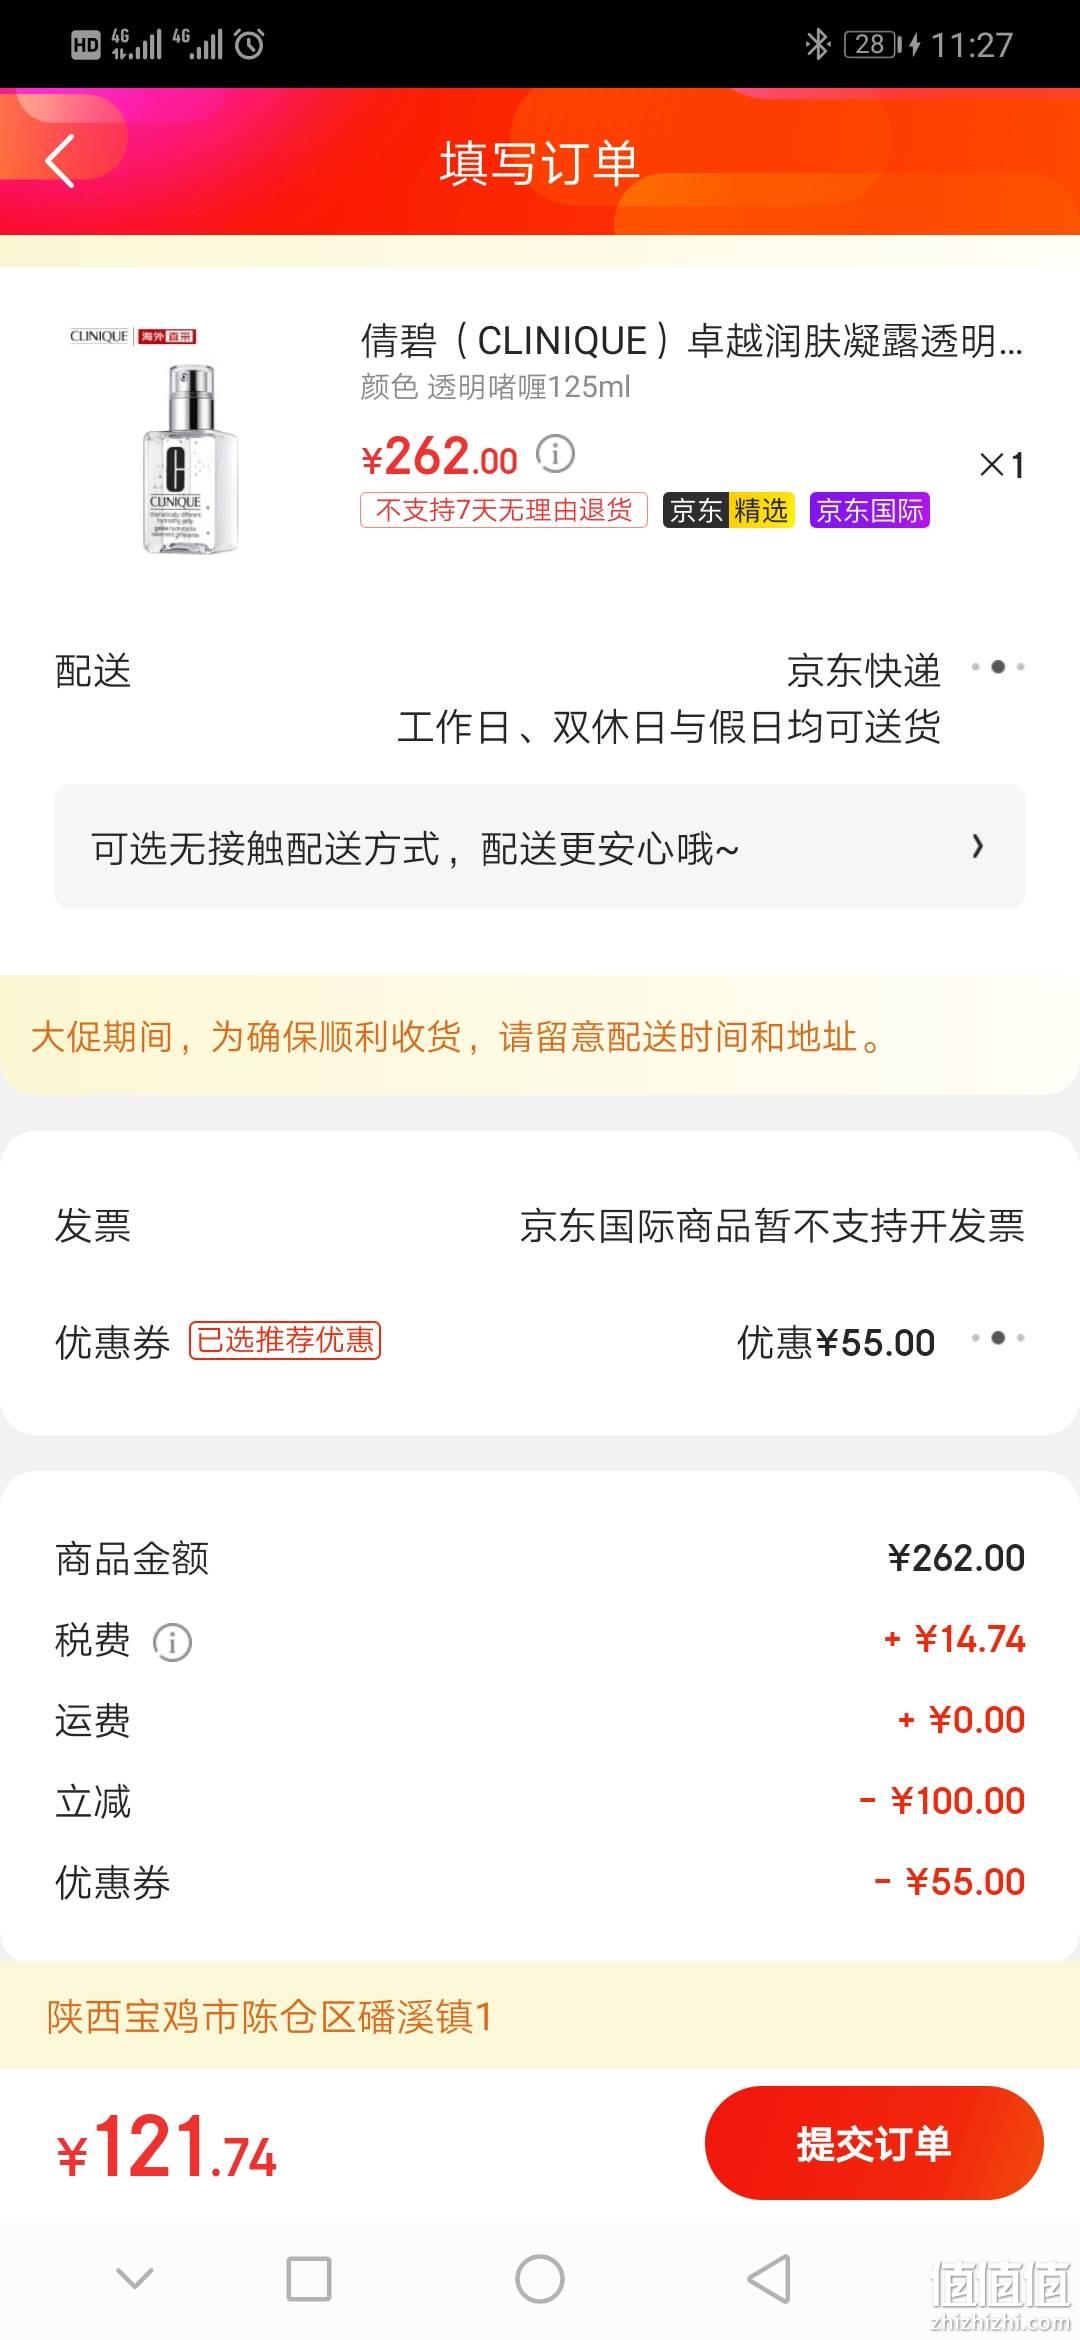Open the 发票 invoice row
The width and height of the screenshot is (1080, 2340).
(540, 1226)
